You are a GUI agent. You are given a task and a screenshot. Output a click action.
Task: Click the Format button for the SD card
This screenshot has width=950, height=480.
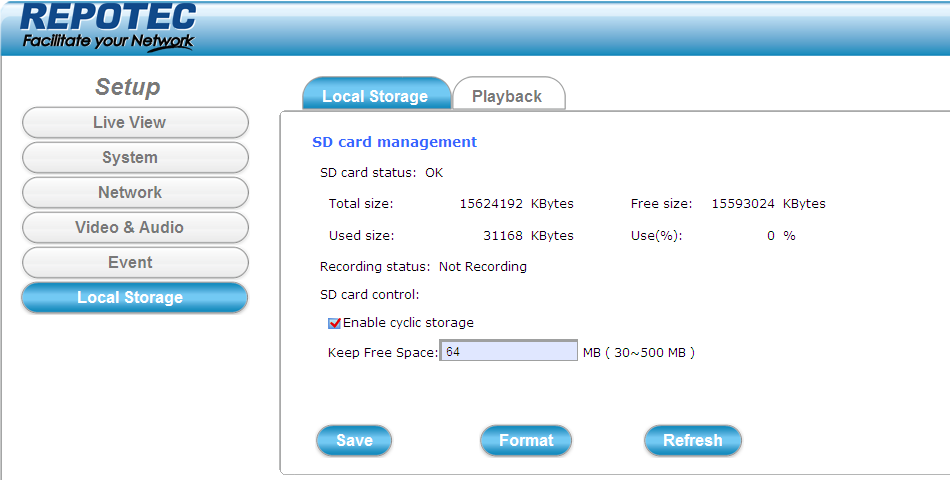pyautogui.click(x=526, y=440)
